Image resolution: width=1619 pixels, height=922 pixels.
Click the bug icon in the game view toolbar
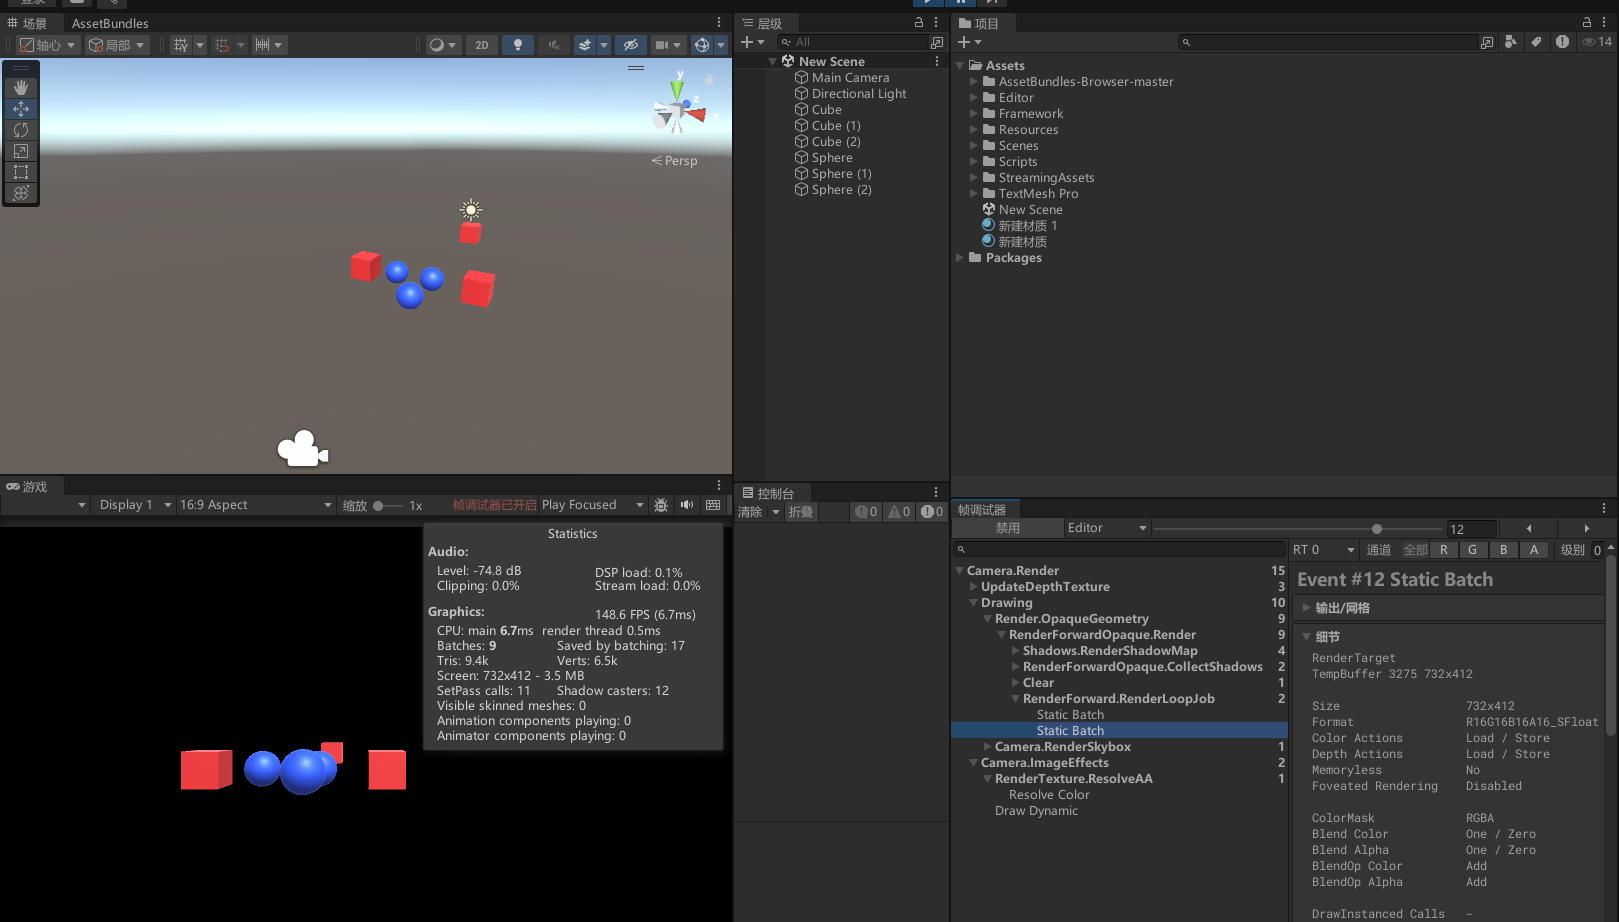pos(661,505)
